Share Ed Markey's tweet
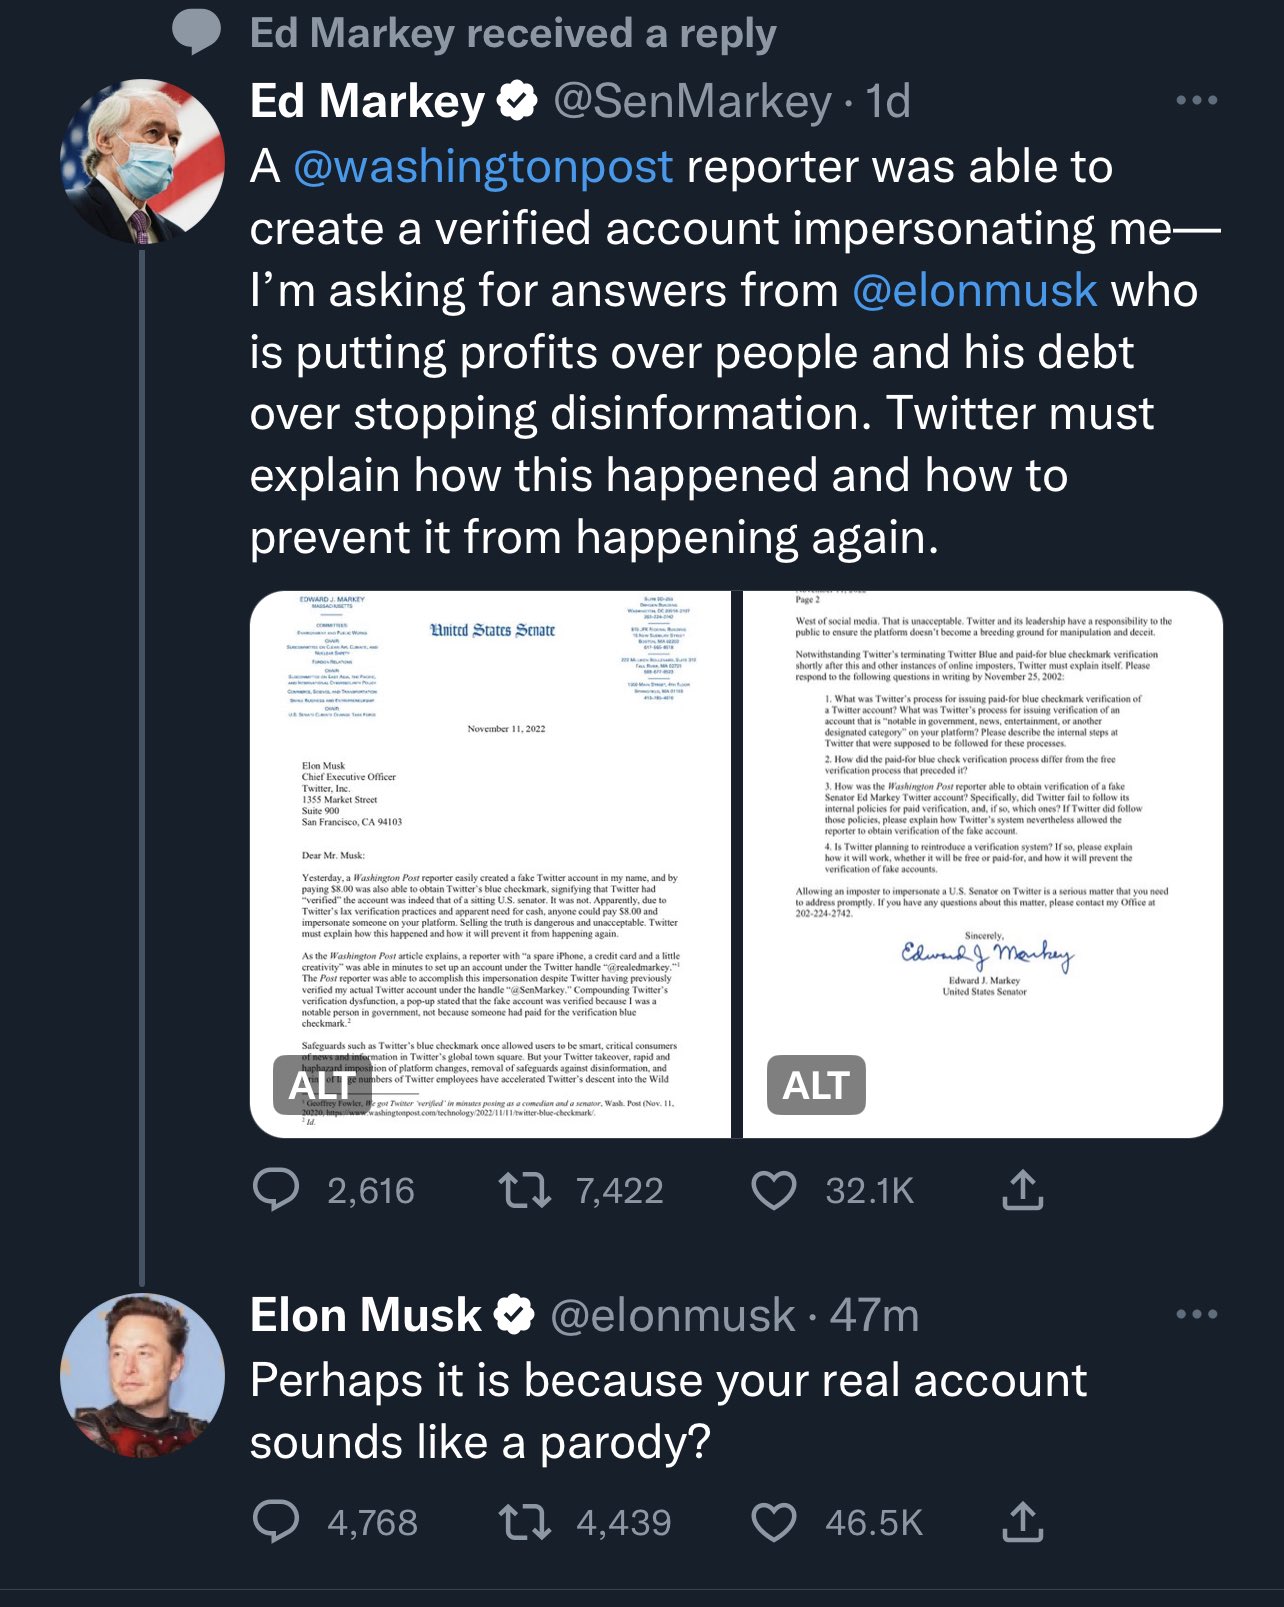 (x=1022, y=1190)
